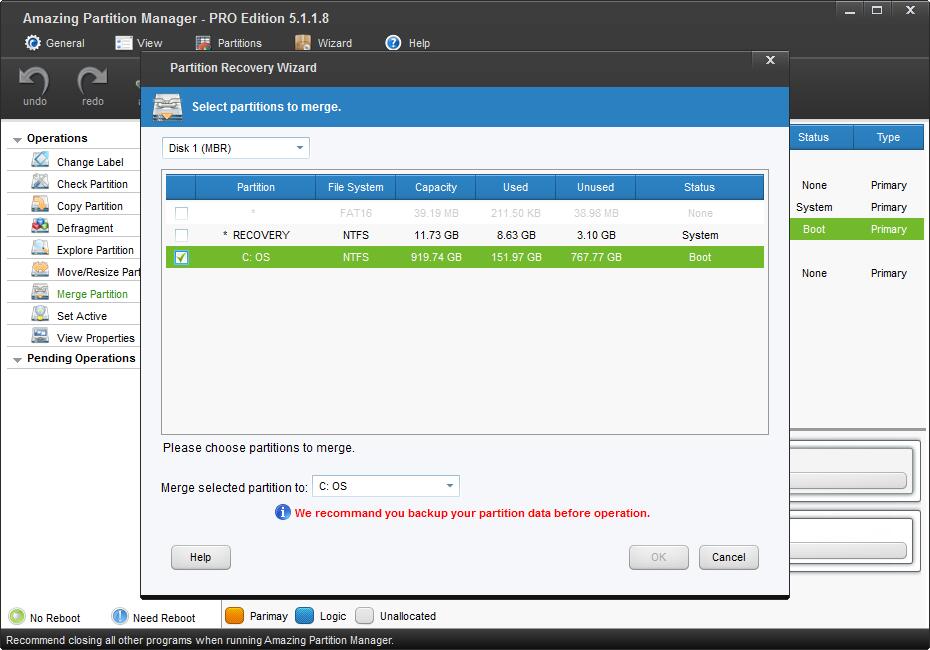
Task: Open the Partitions menu
Action: [x=229, y=43]
